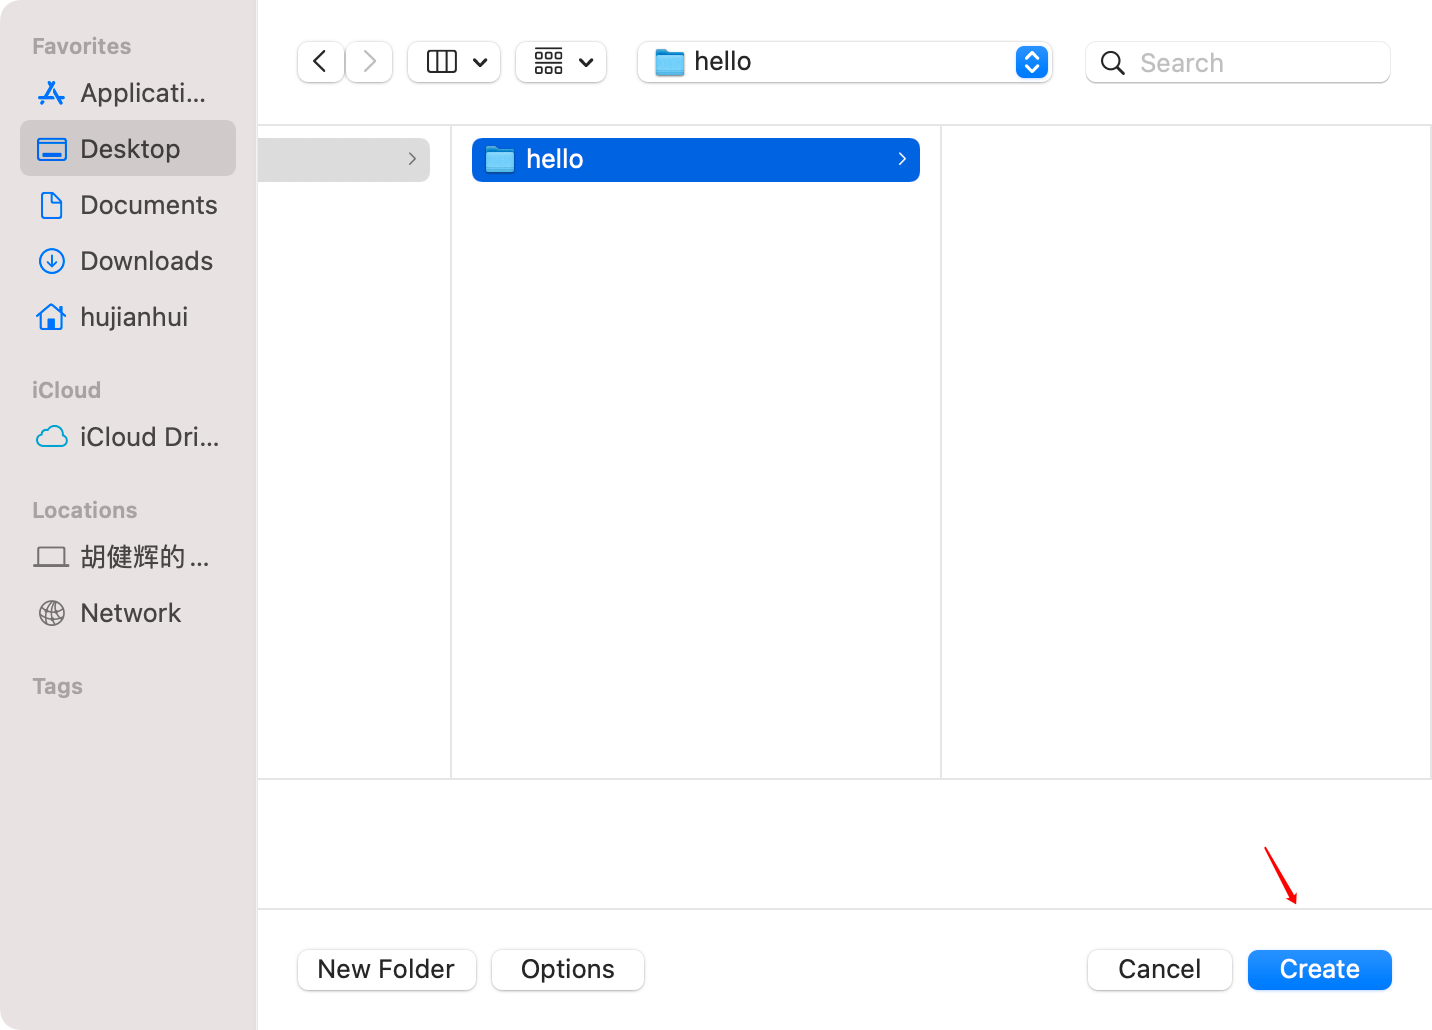Click the Cancel button

click(1160, 970)
